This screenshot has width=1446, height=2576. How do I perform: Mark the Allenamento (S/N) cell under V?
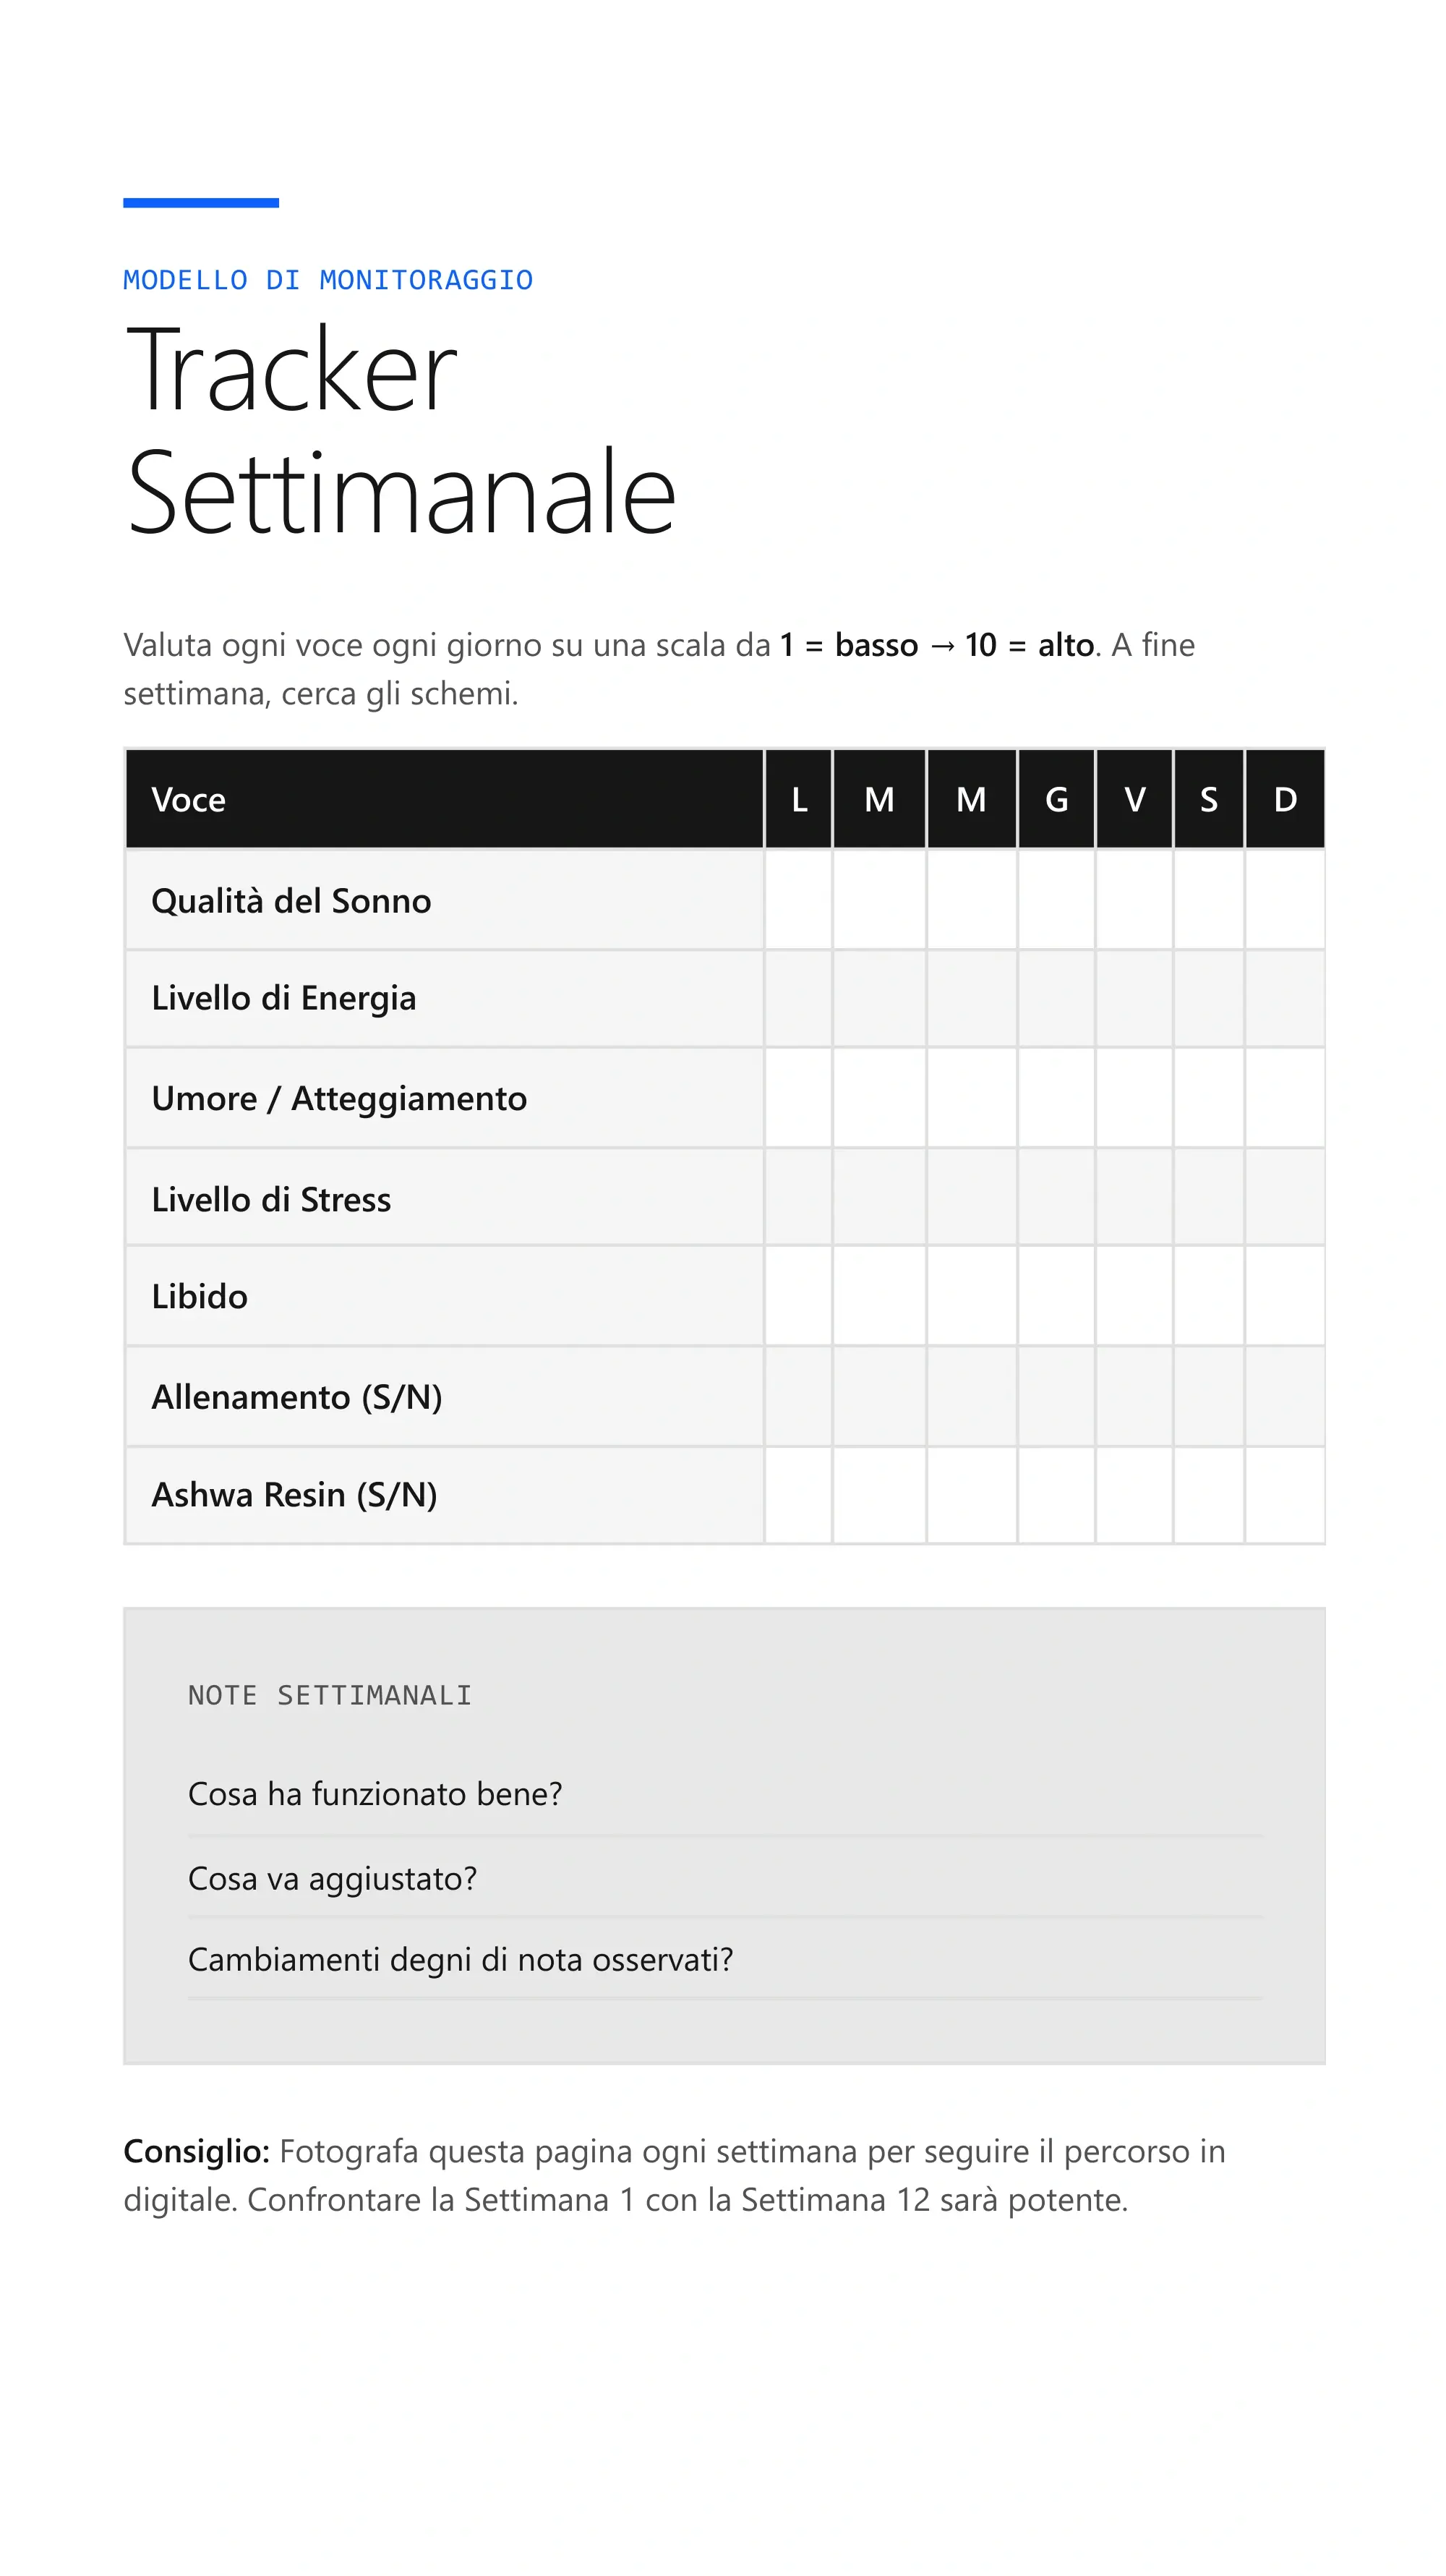tap(1134, 1396)
